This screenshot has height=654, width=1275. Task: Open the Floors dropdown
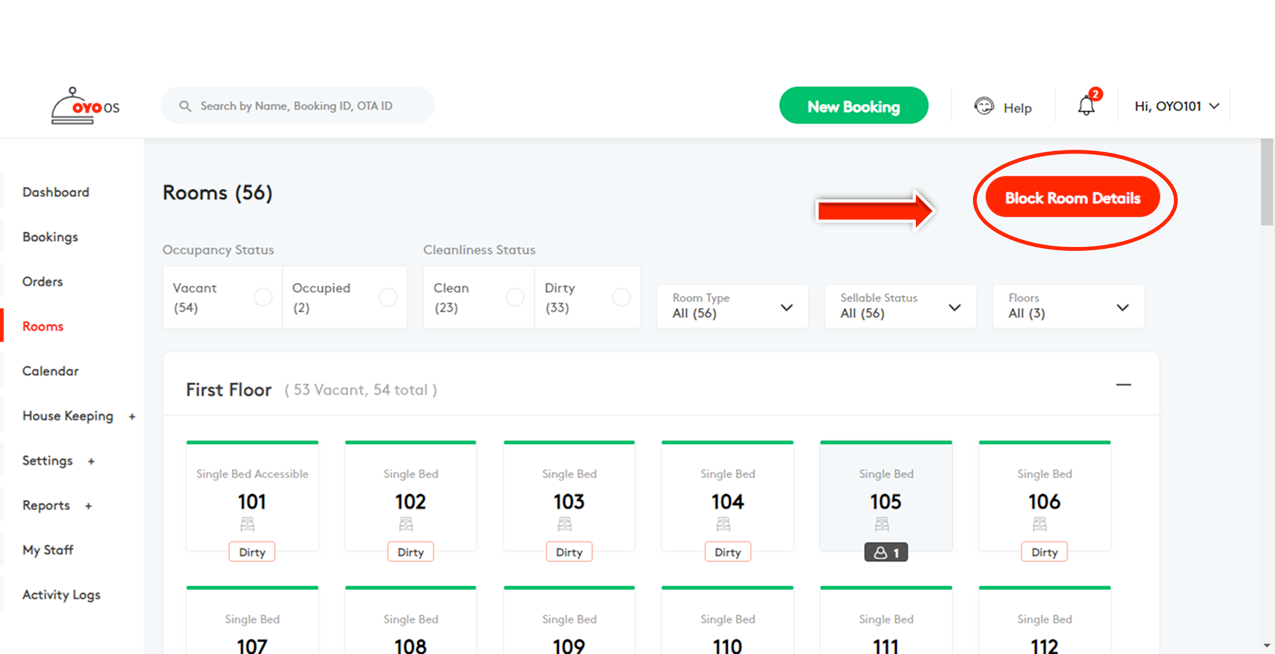coord(1068,306)
